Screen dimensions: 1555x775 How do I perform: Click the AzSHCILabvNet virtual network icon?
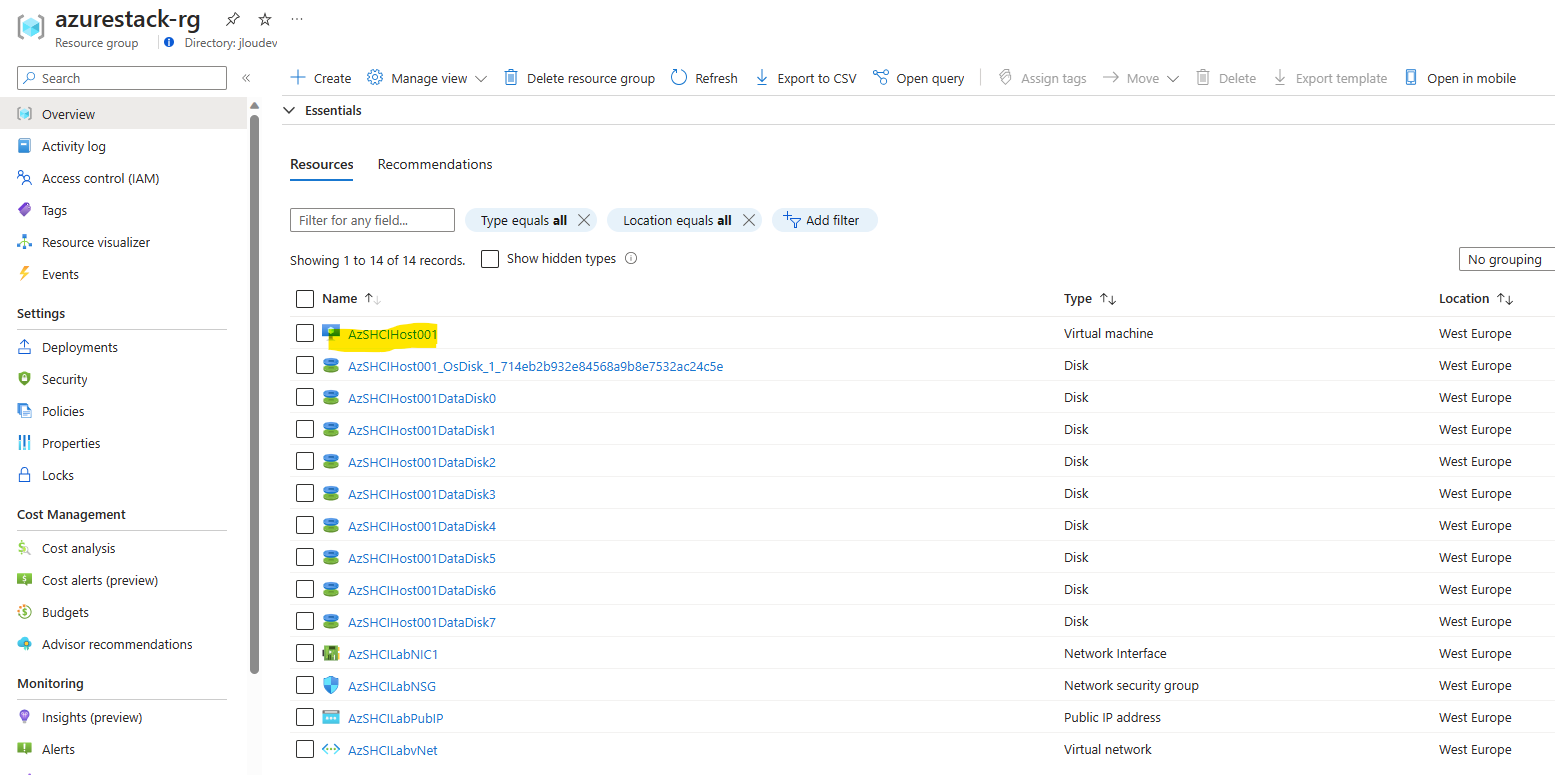[x=331, y=749]
